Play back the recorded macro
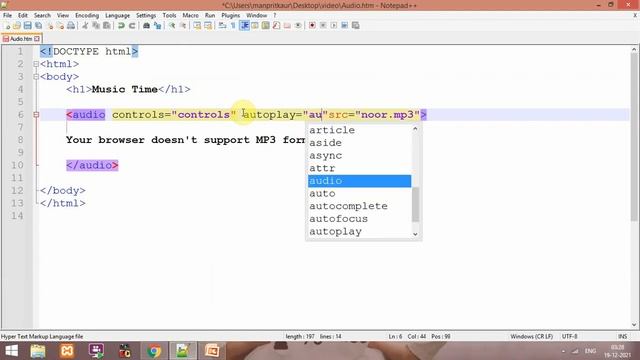This screenshot has width=640, height=360. click(x=334, y=25)
